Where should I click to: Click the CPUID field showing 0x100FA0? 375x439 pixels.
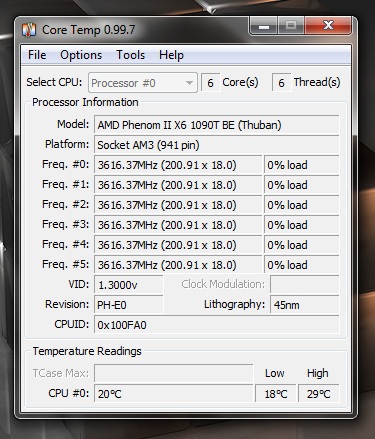(217, 325)
